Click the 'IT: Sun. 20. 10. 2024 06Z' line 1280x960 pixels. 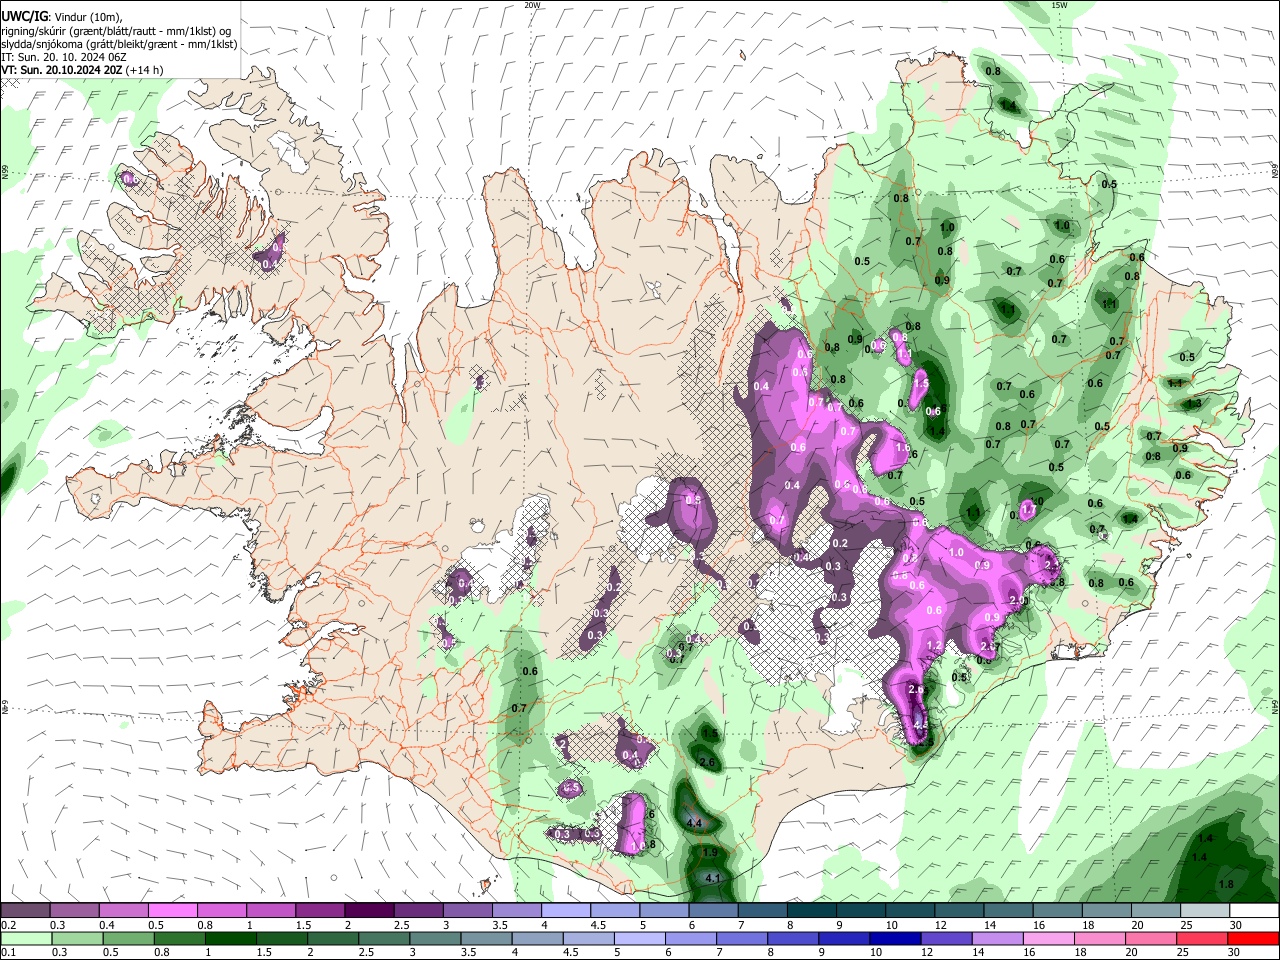tap(64, 57)
